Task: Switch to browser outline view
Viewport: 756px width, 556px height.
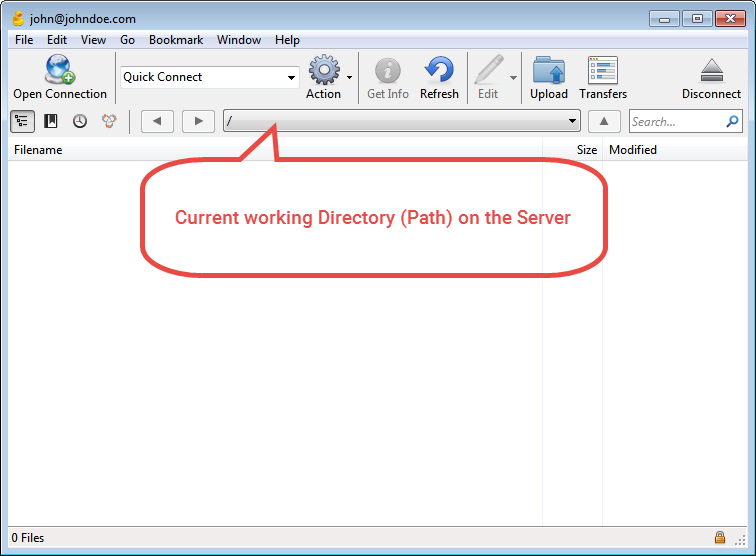Action: [22, 121]
